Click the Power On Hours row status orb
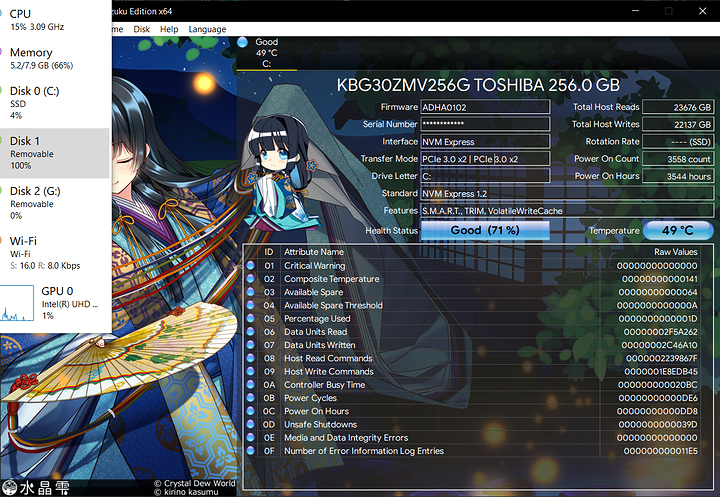The height and width of the screenshot is (497, 720). point(250,411)
